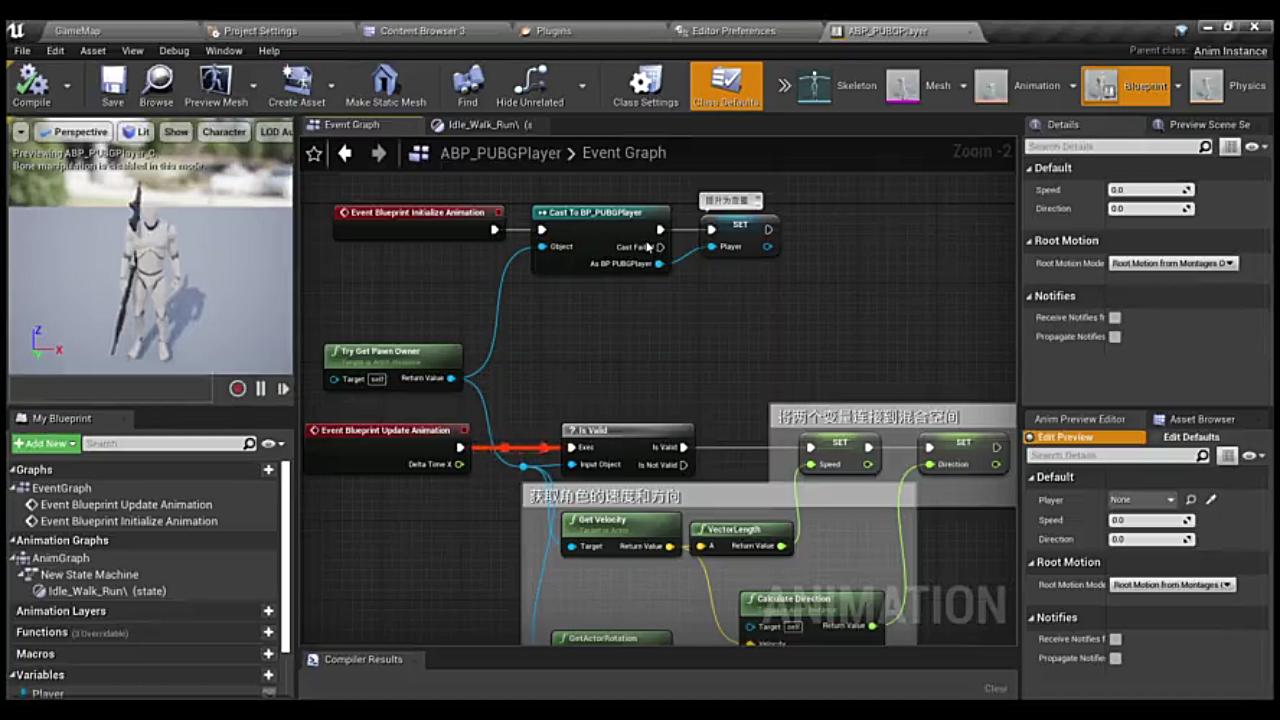The width and height of the screenshot is (1280, 720).
Task: Select Edit Defaults mode
Action: click(1191, 437)
